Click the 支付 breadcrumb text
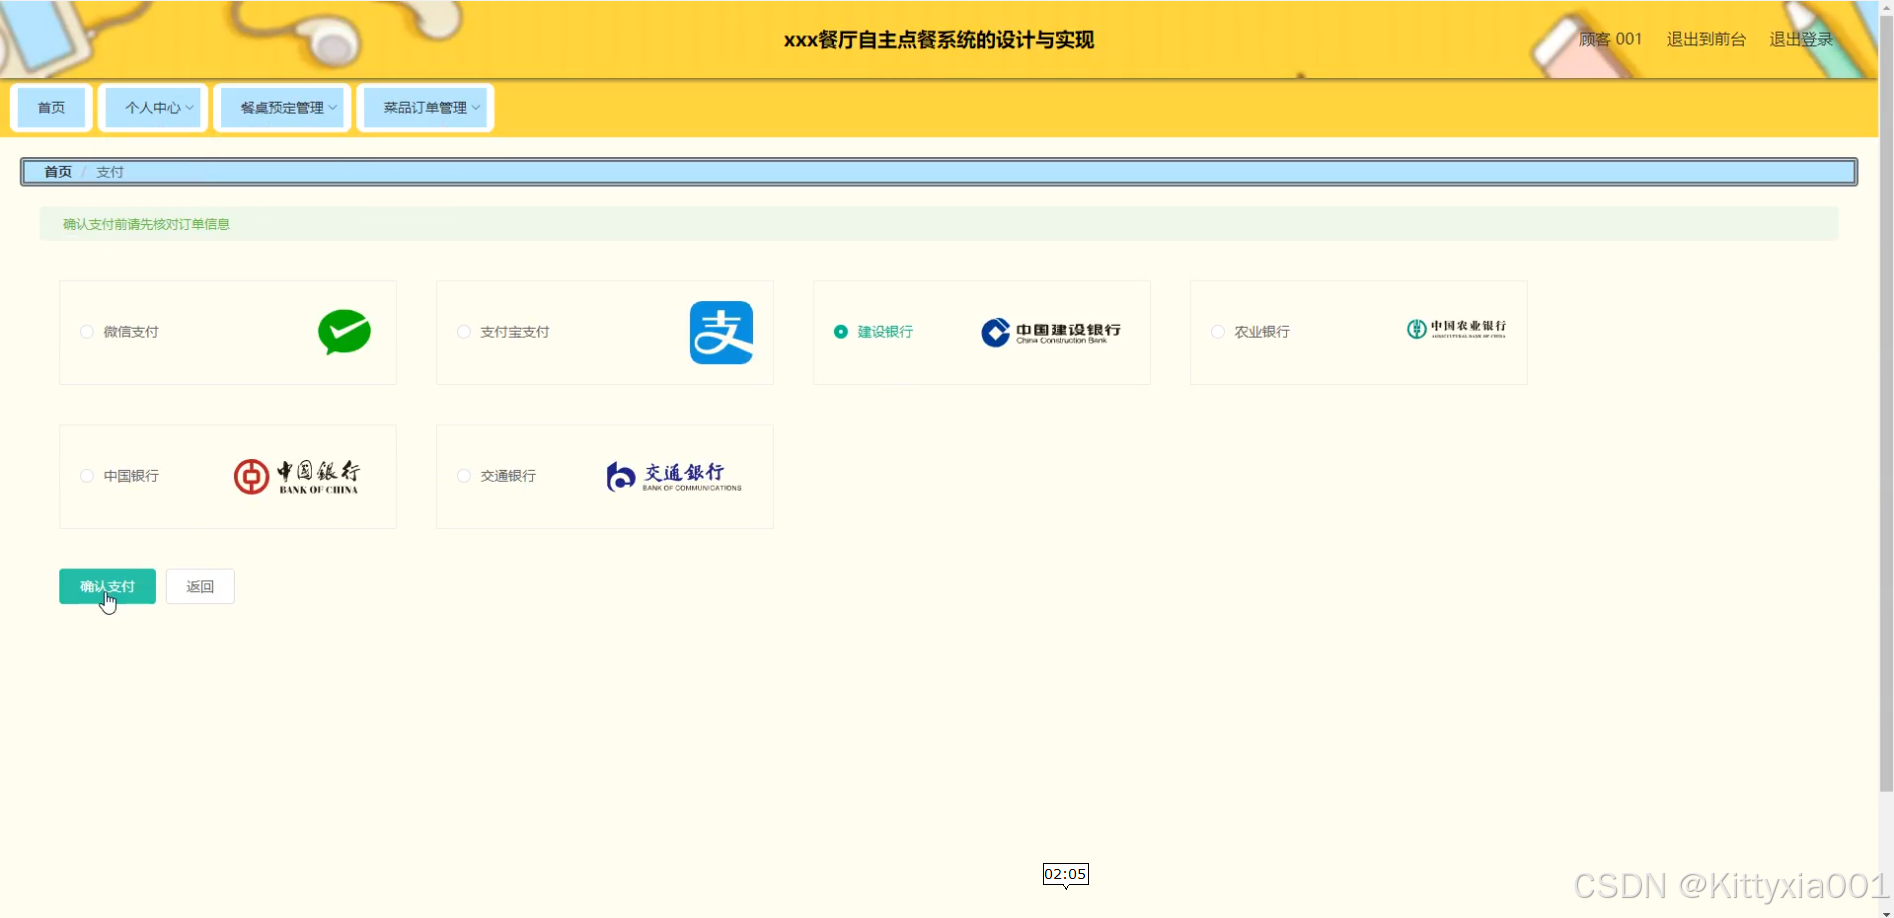Image resolution: width=1894 pixels, height=918 pixels. [110, 172]
